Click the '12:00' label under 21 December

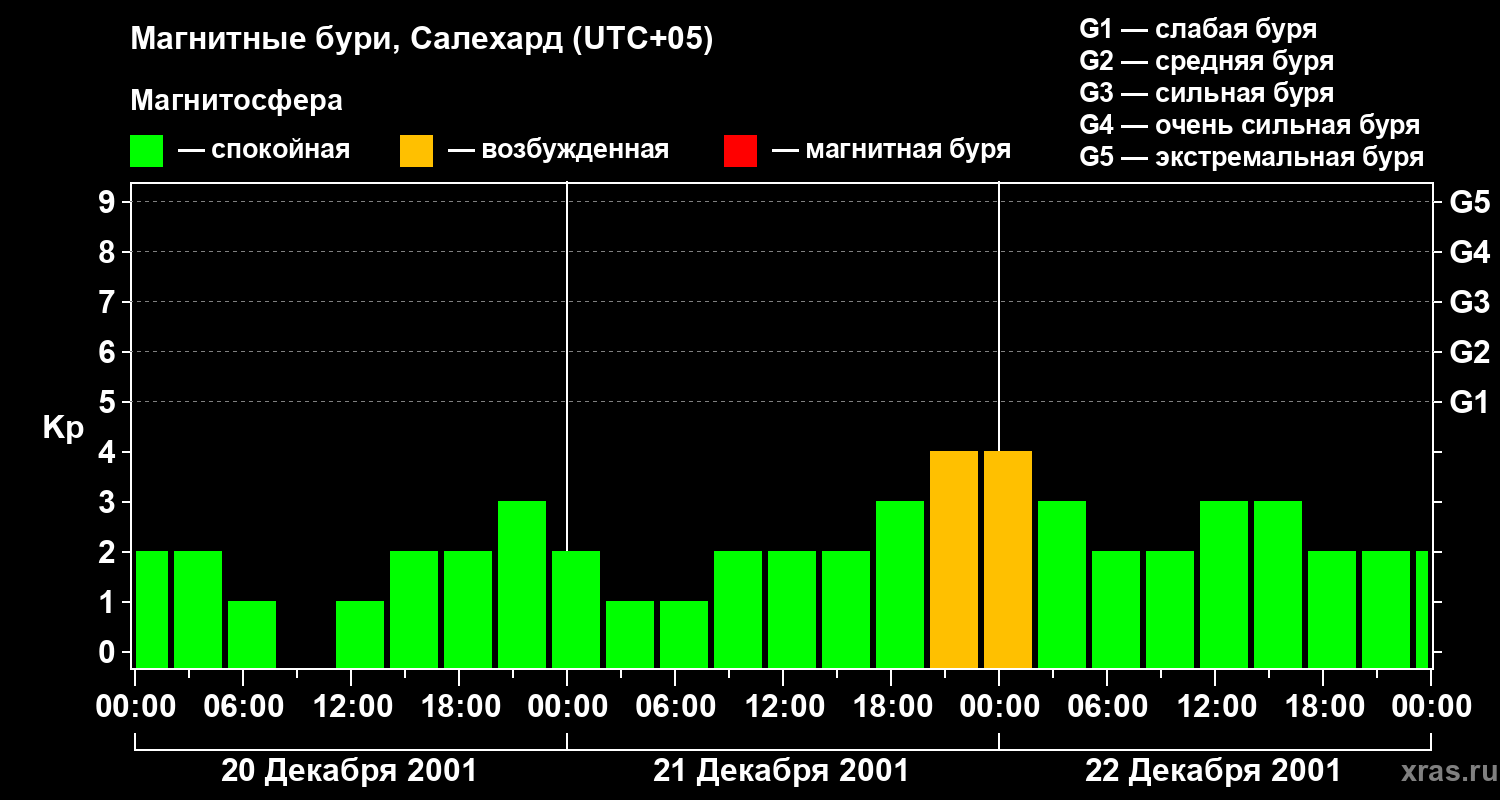pos(783,706)
